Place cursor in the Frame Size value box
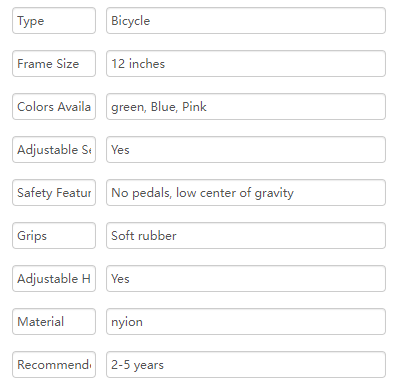 246,64
